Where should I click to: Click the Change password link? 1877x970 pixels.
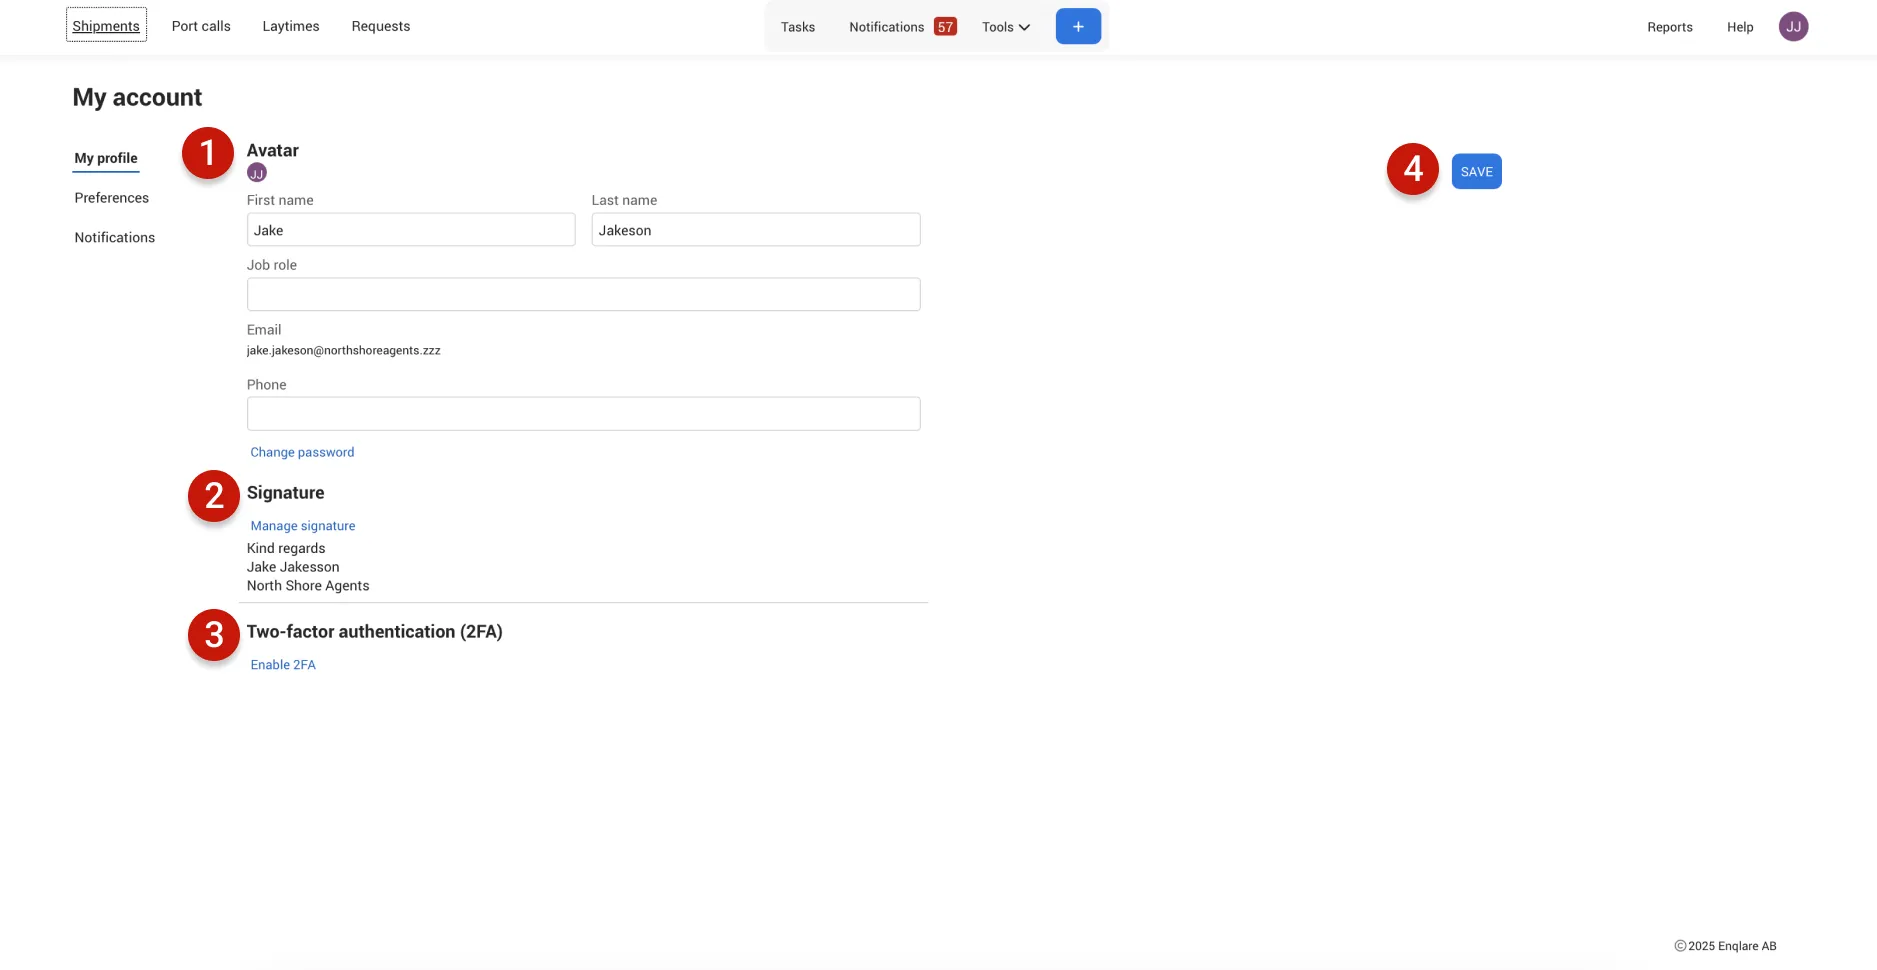click(302, 452)
